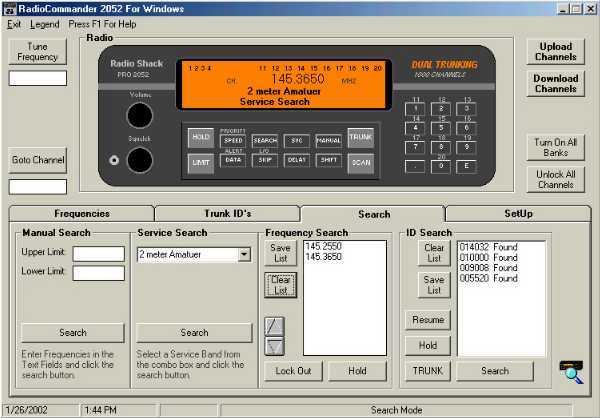This screenshot has height=418, width=600.
Task: Clear the Frequency Search list
Action: point(280,285)
